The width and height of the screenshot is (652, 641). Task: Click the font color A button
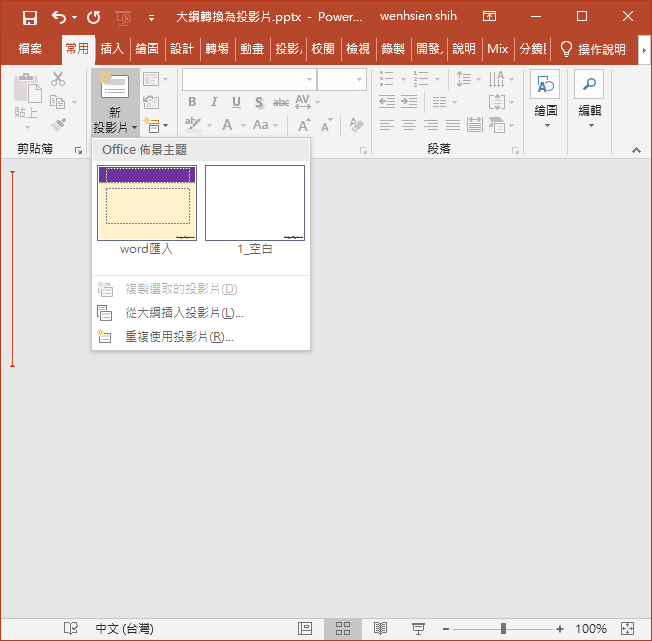[x=227, y=125]
